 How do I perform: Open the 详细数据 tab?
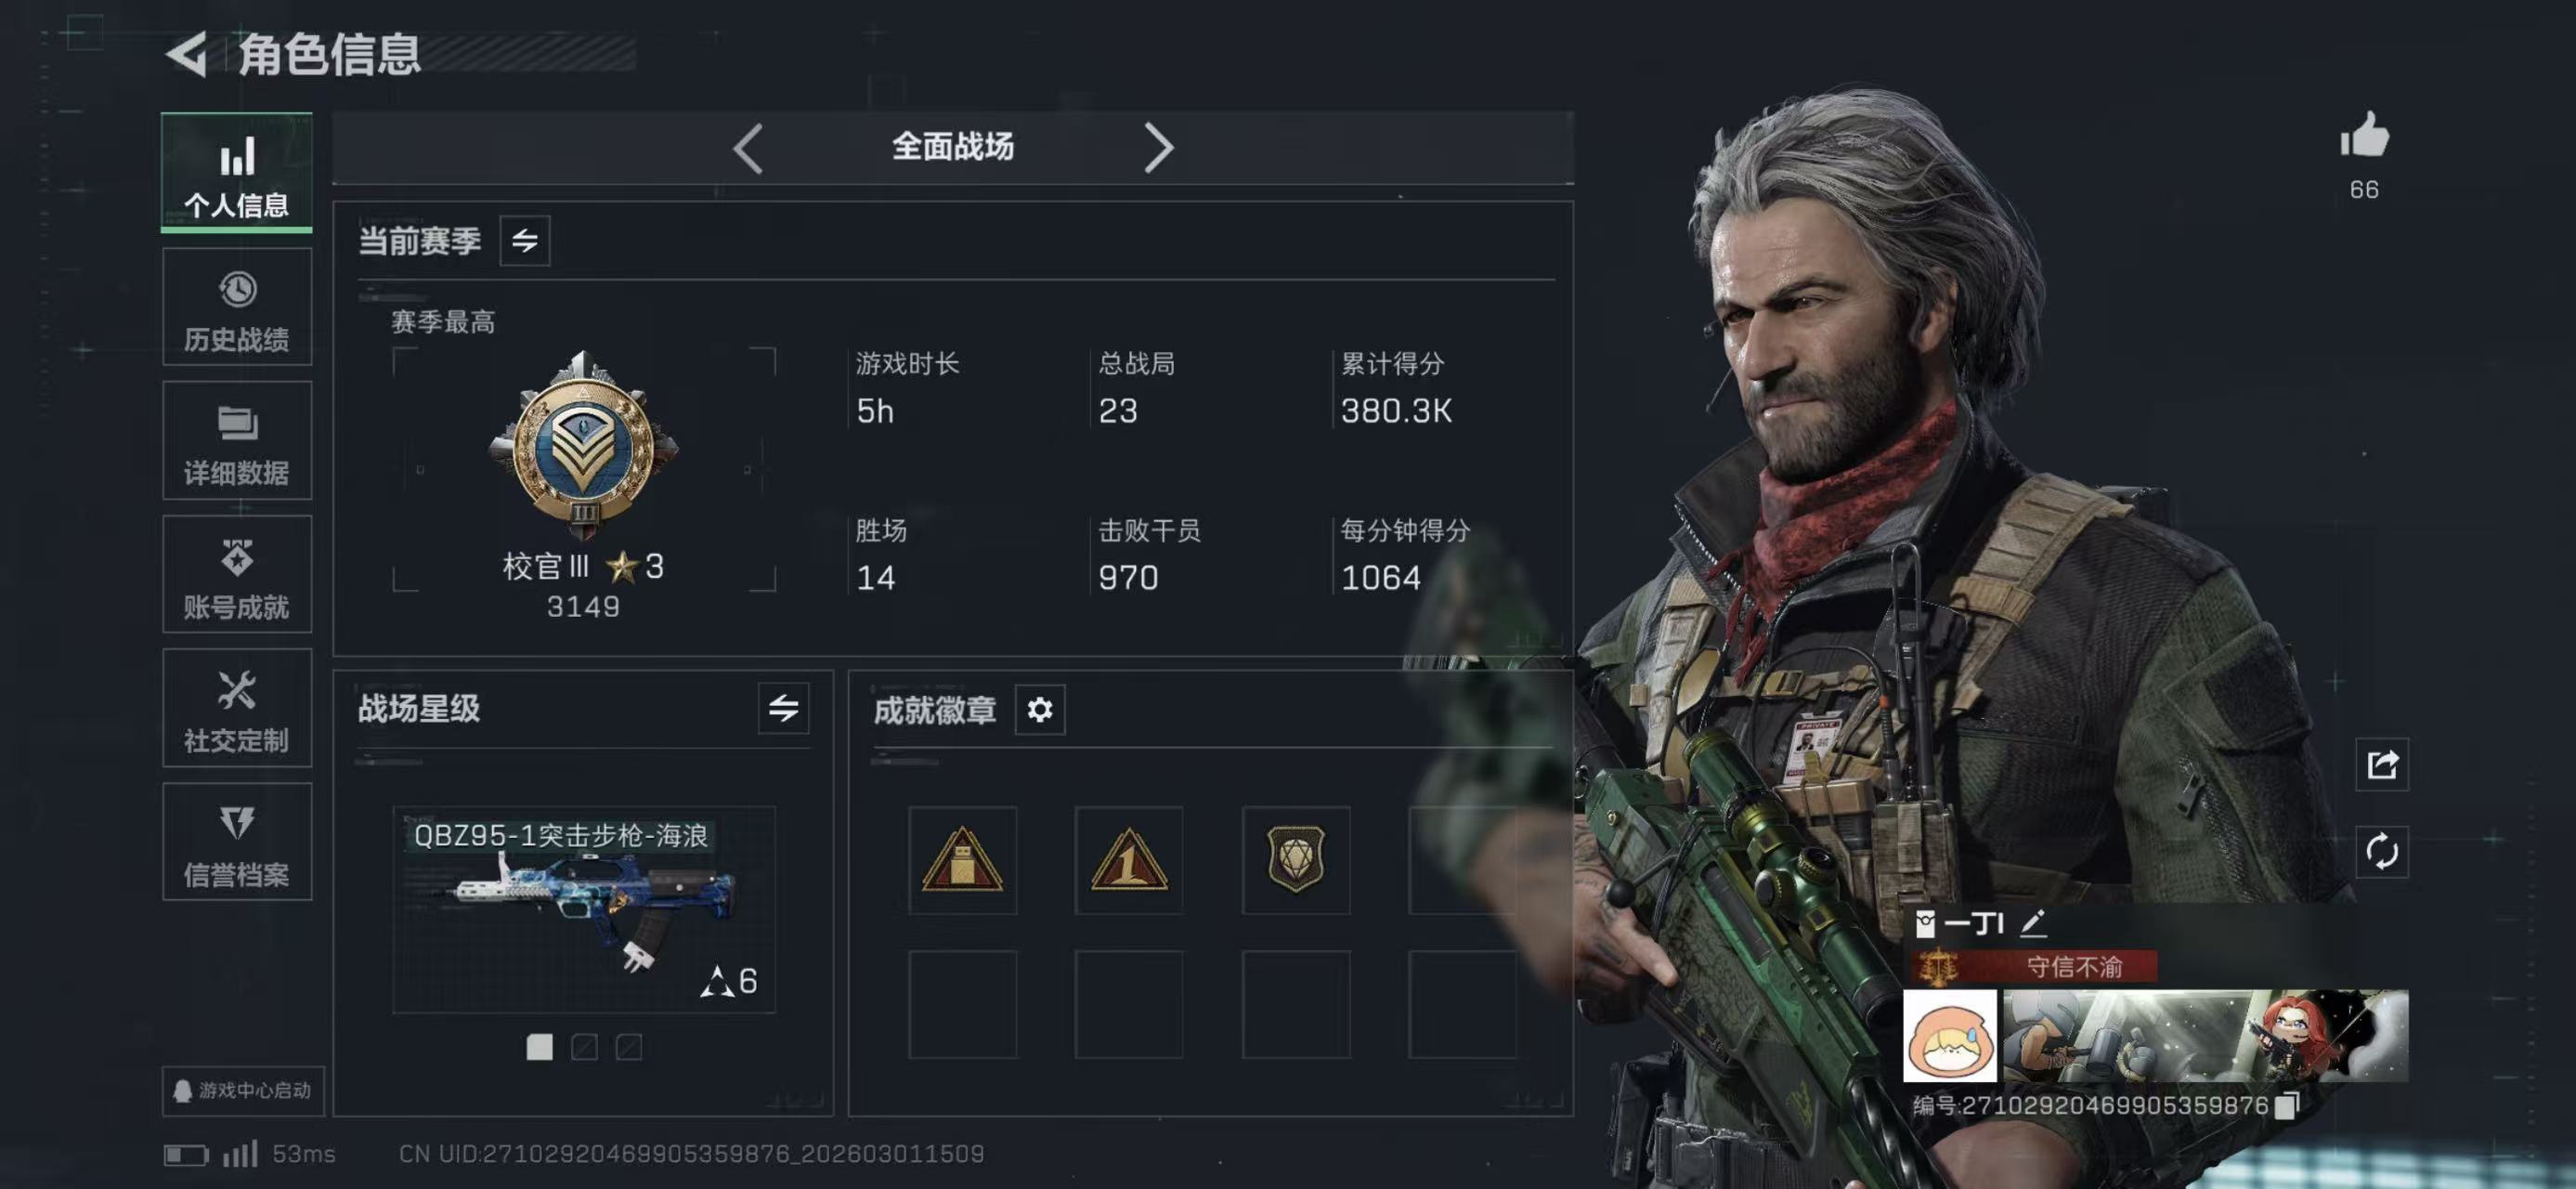[237, 441]
